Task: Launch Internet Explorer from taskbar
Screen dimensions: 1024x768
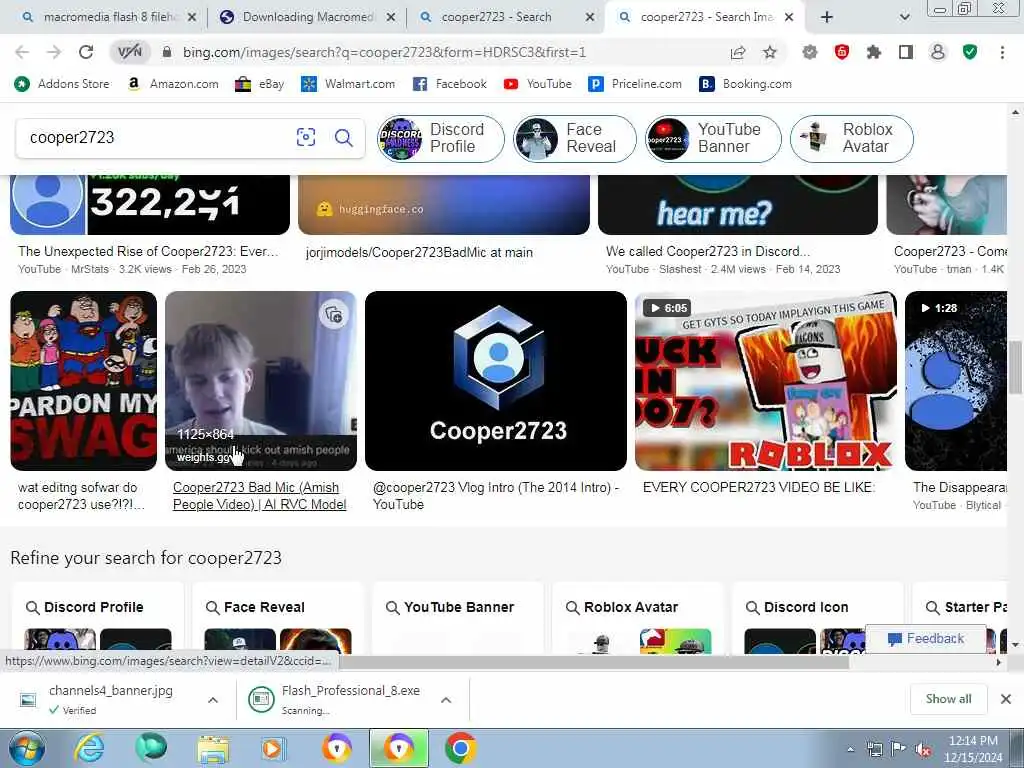Action: point(89,748)
